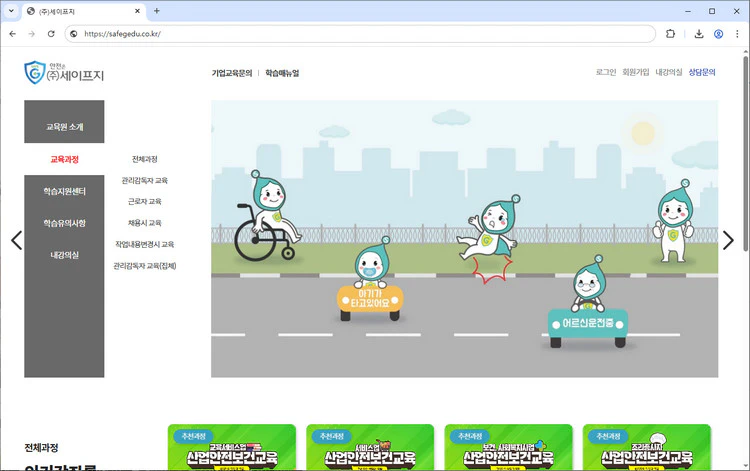Go to the previous banner slide
The width and height of the screenshot is (750, 471).
coord(16,240)
